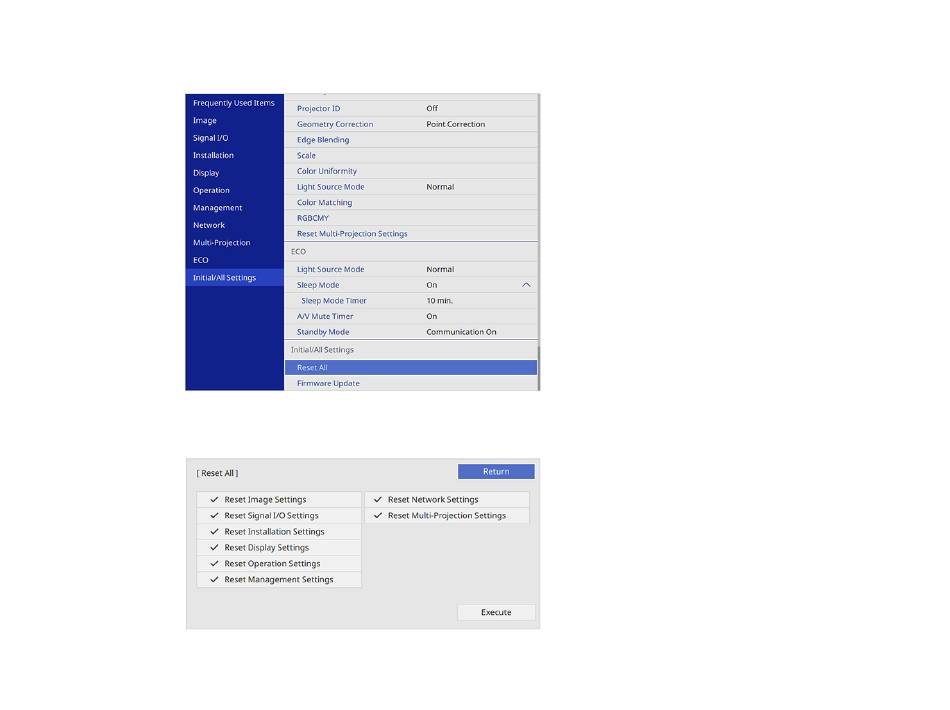Select Display in the sidebar
The width and height of the screenshot is (950, 710).
pos(234,173)
